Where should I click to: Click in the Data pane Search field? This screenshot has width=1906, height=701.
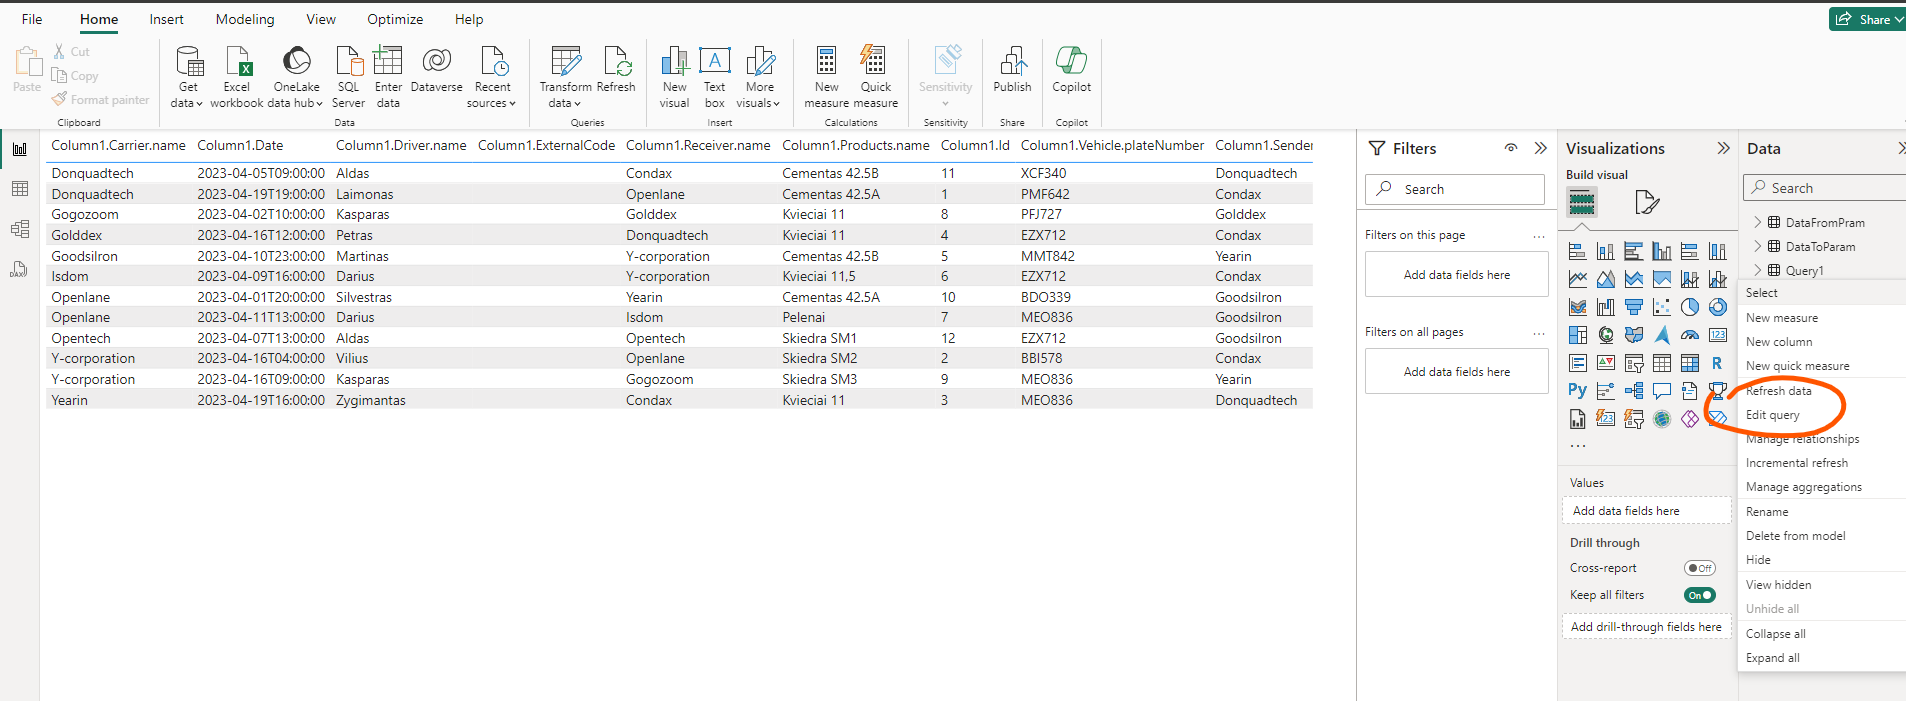point(1825,188)
